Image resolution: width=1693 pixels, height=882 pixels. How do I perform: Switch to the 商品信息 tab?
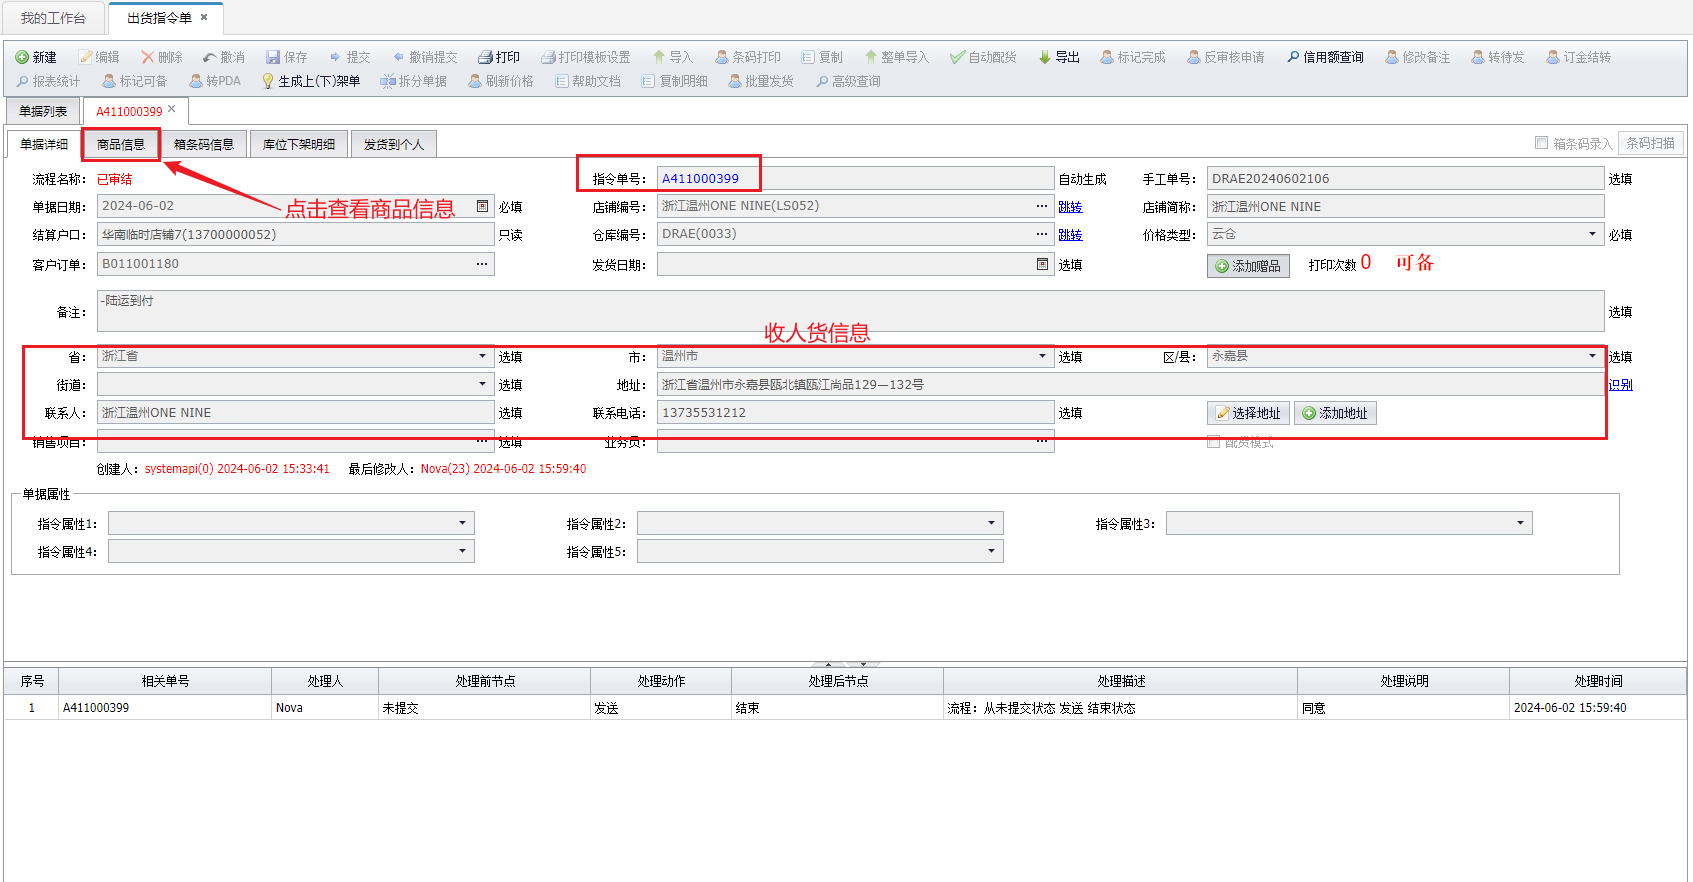121,144
